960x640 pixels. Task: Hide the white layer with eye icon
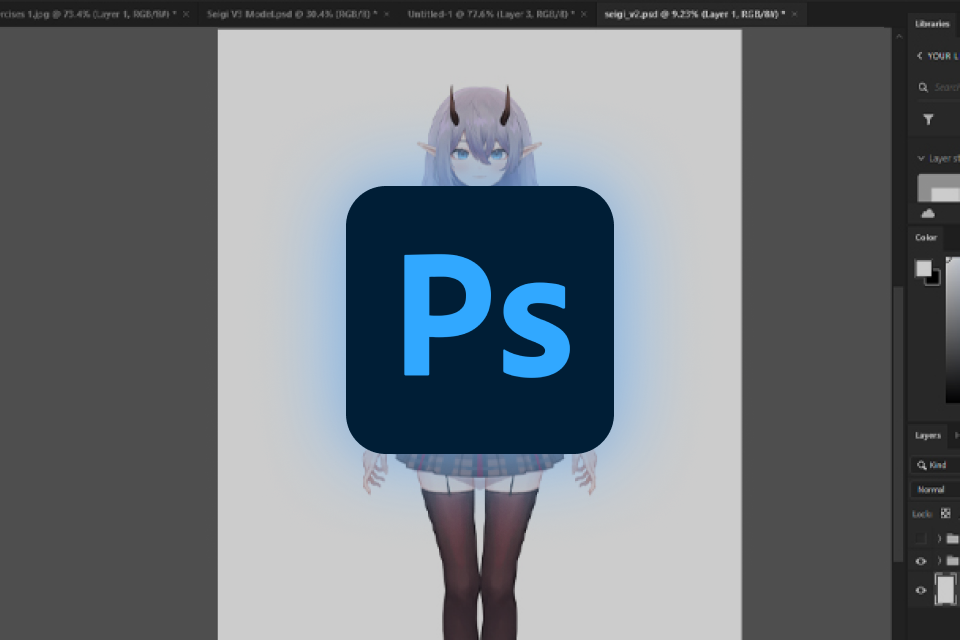pyautogui.click(x=921, y=590)
